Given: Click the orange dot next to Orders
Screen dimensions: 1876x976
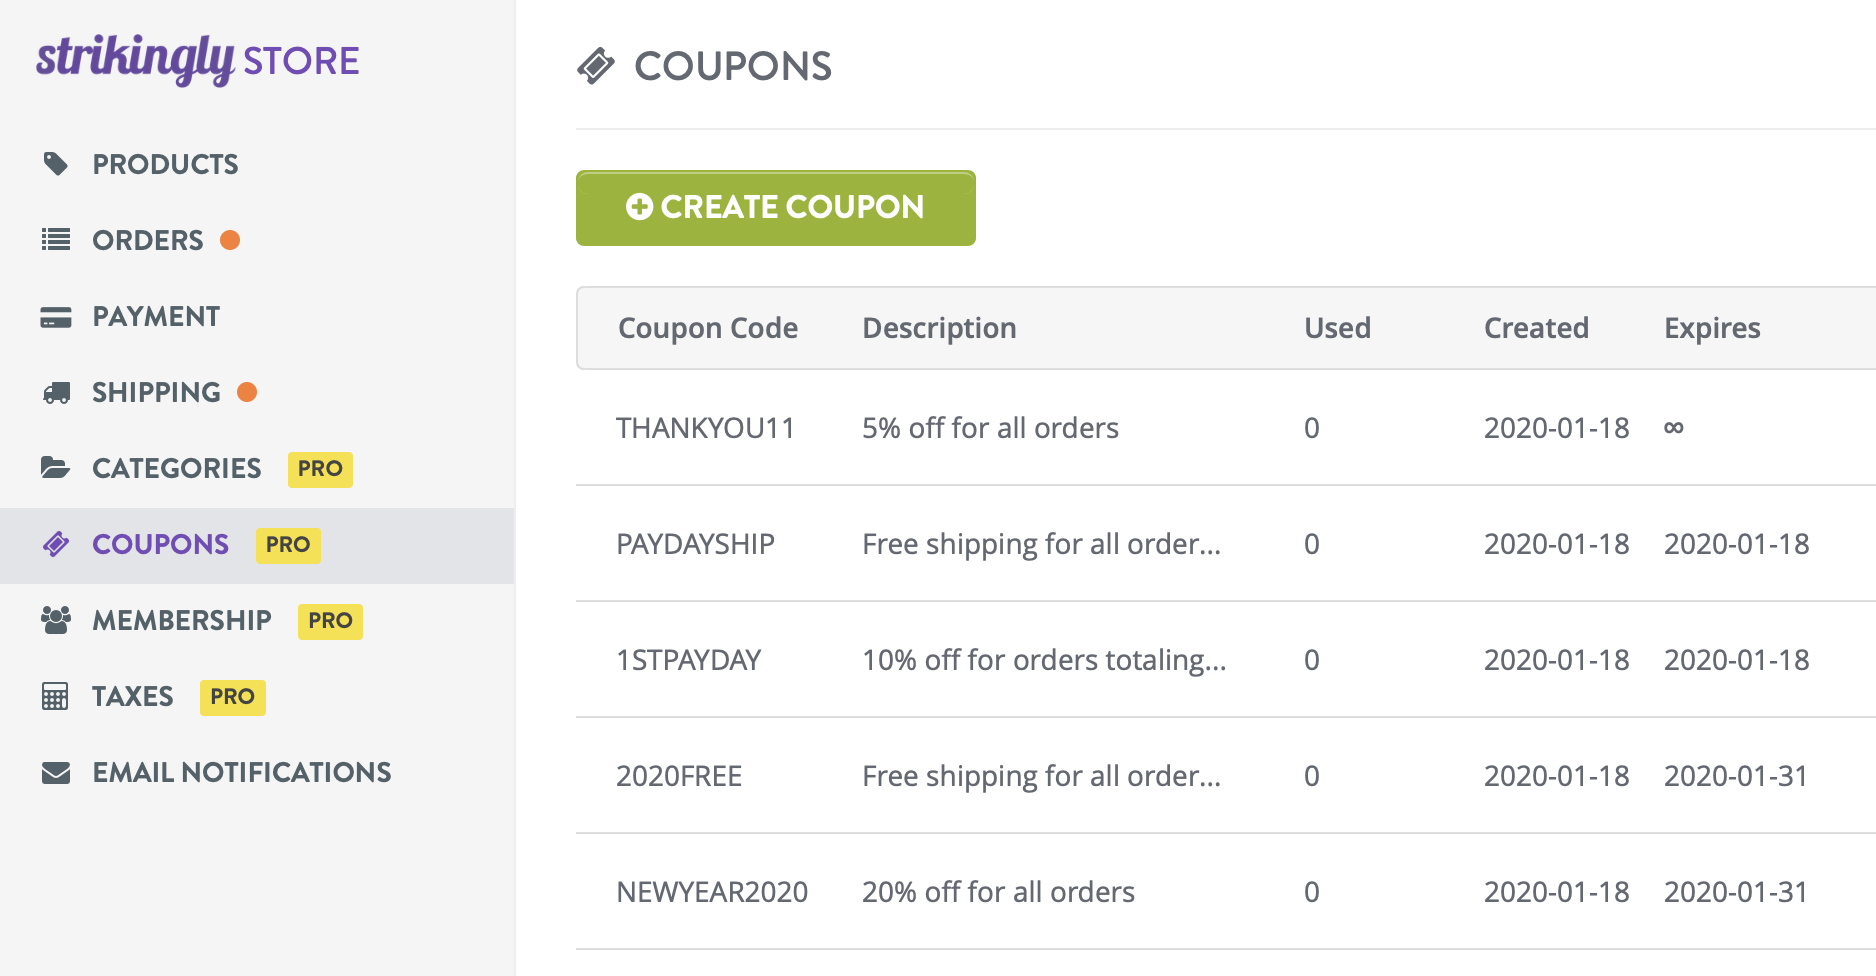Looking at the screenshot, I should [231, 239].
